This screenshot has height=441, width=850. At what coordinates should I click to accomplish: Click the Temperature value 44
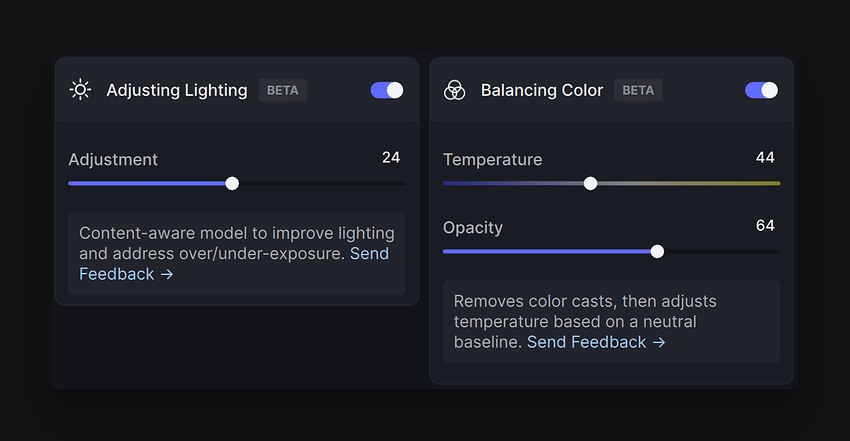click(x=765, y=158)
